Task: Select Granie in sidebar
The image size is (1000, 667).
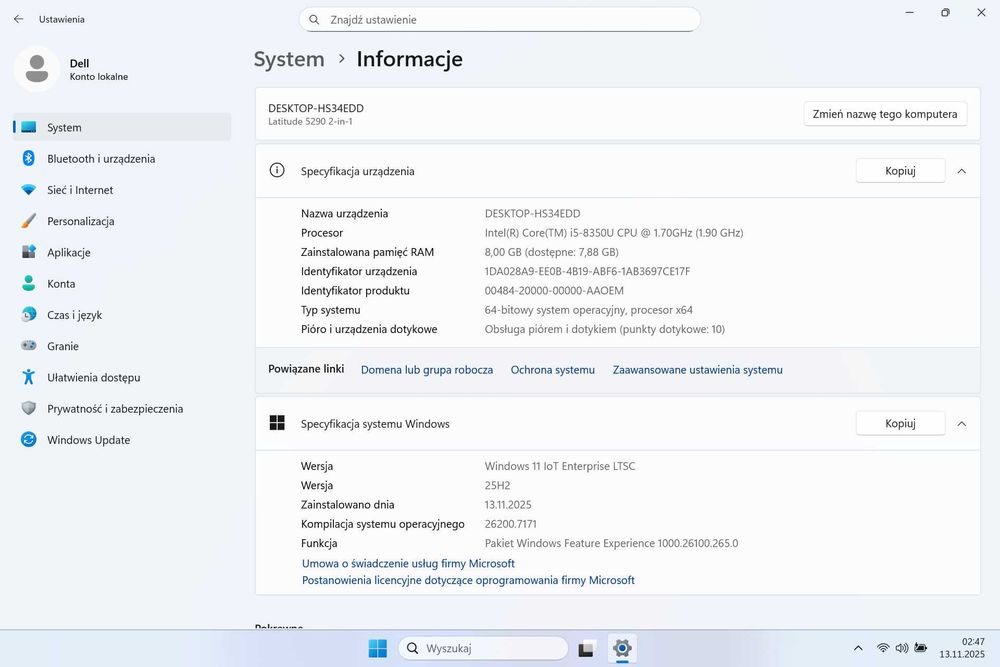Action: point(122,346)
